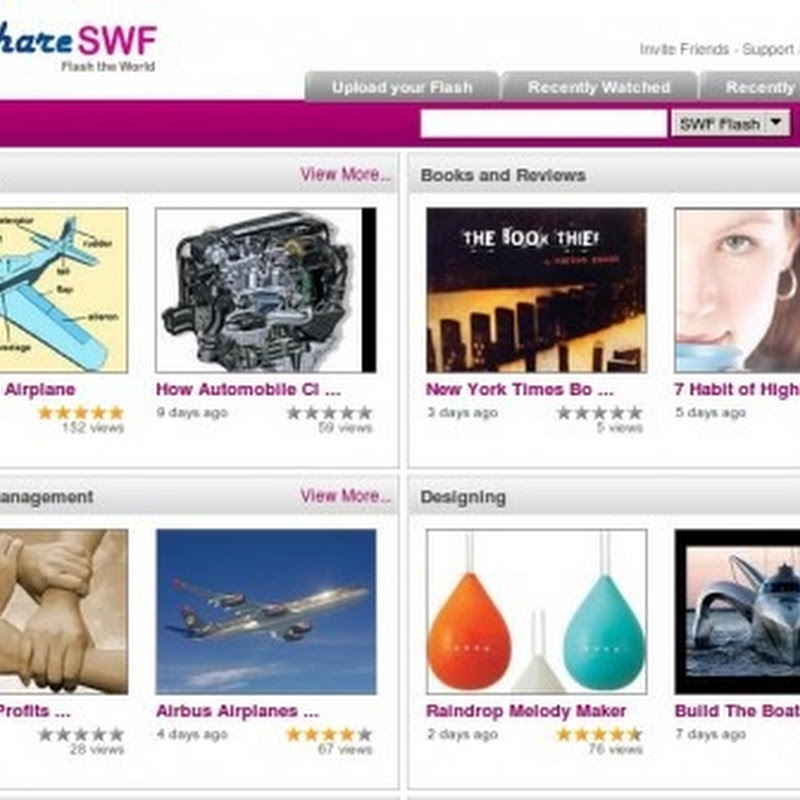Rate Airplane with the gold stars
This screenshot has height=800, width=800.
click(x=81, y=412)
